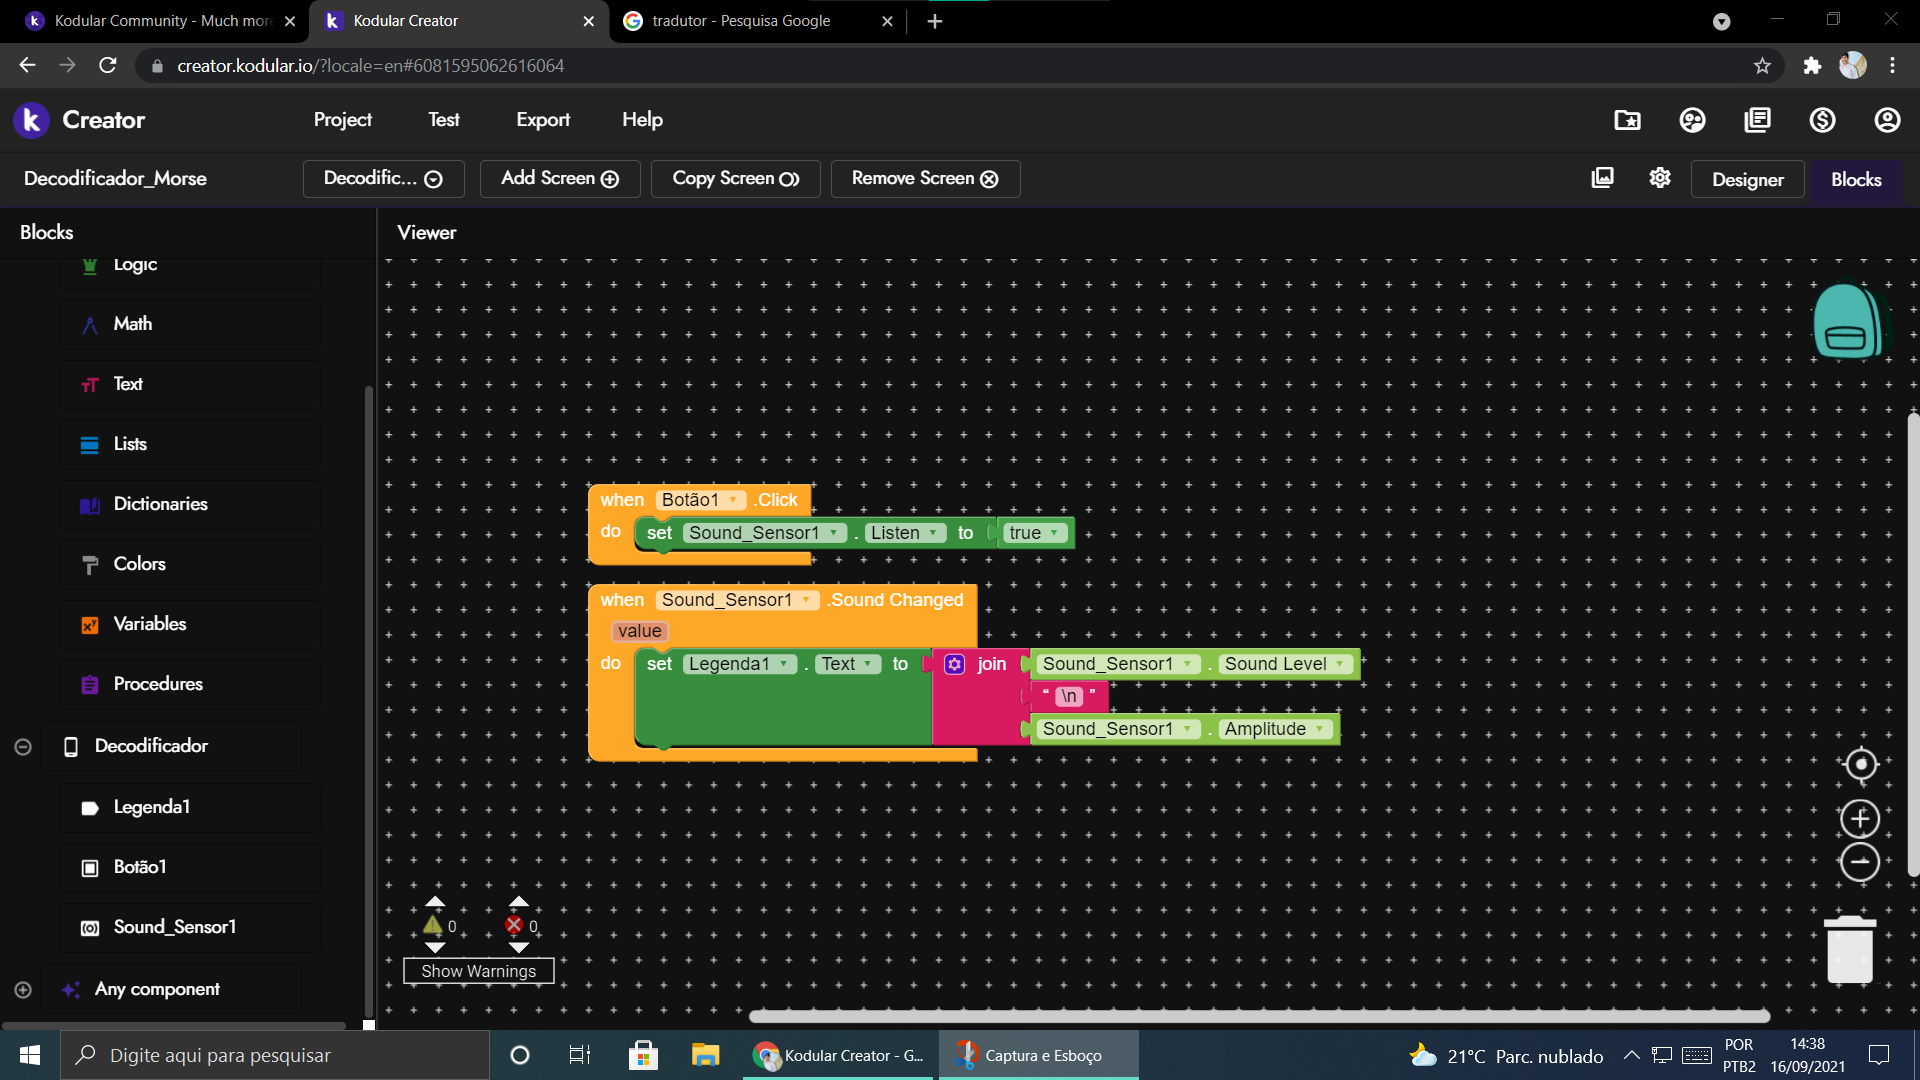
Task: Open the Listen property dropdown
Action: coord(905,533)
